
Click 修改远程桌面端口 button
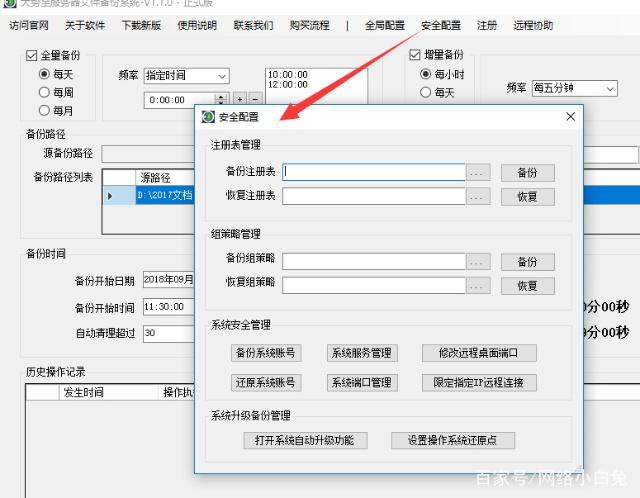coord(479,353)
